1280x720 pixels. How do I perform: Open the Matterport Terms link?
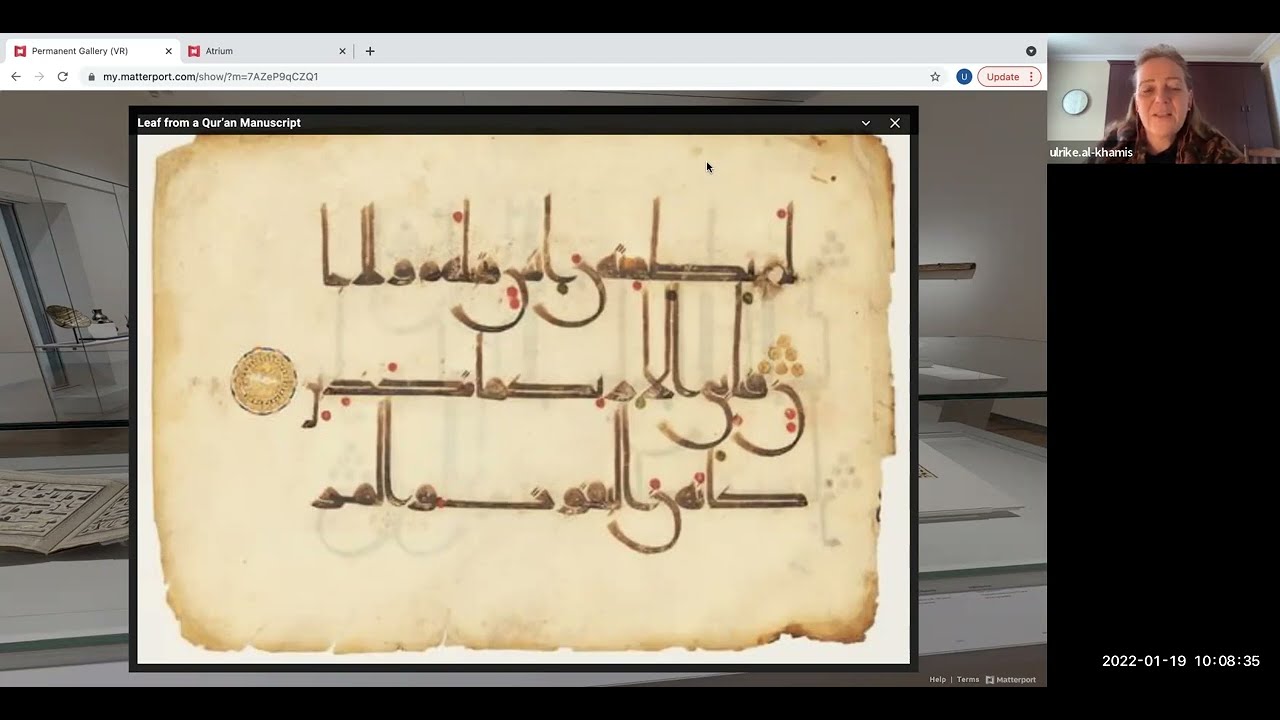[968, 680]
